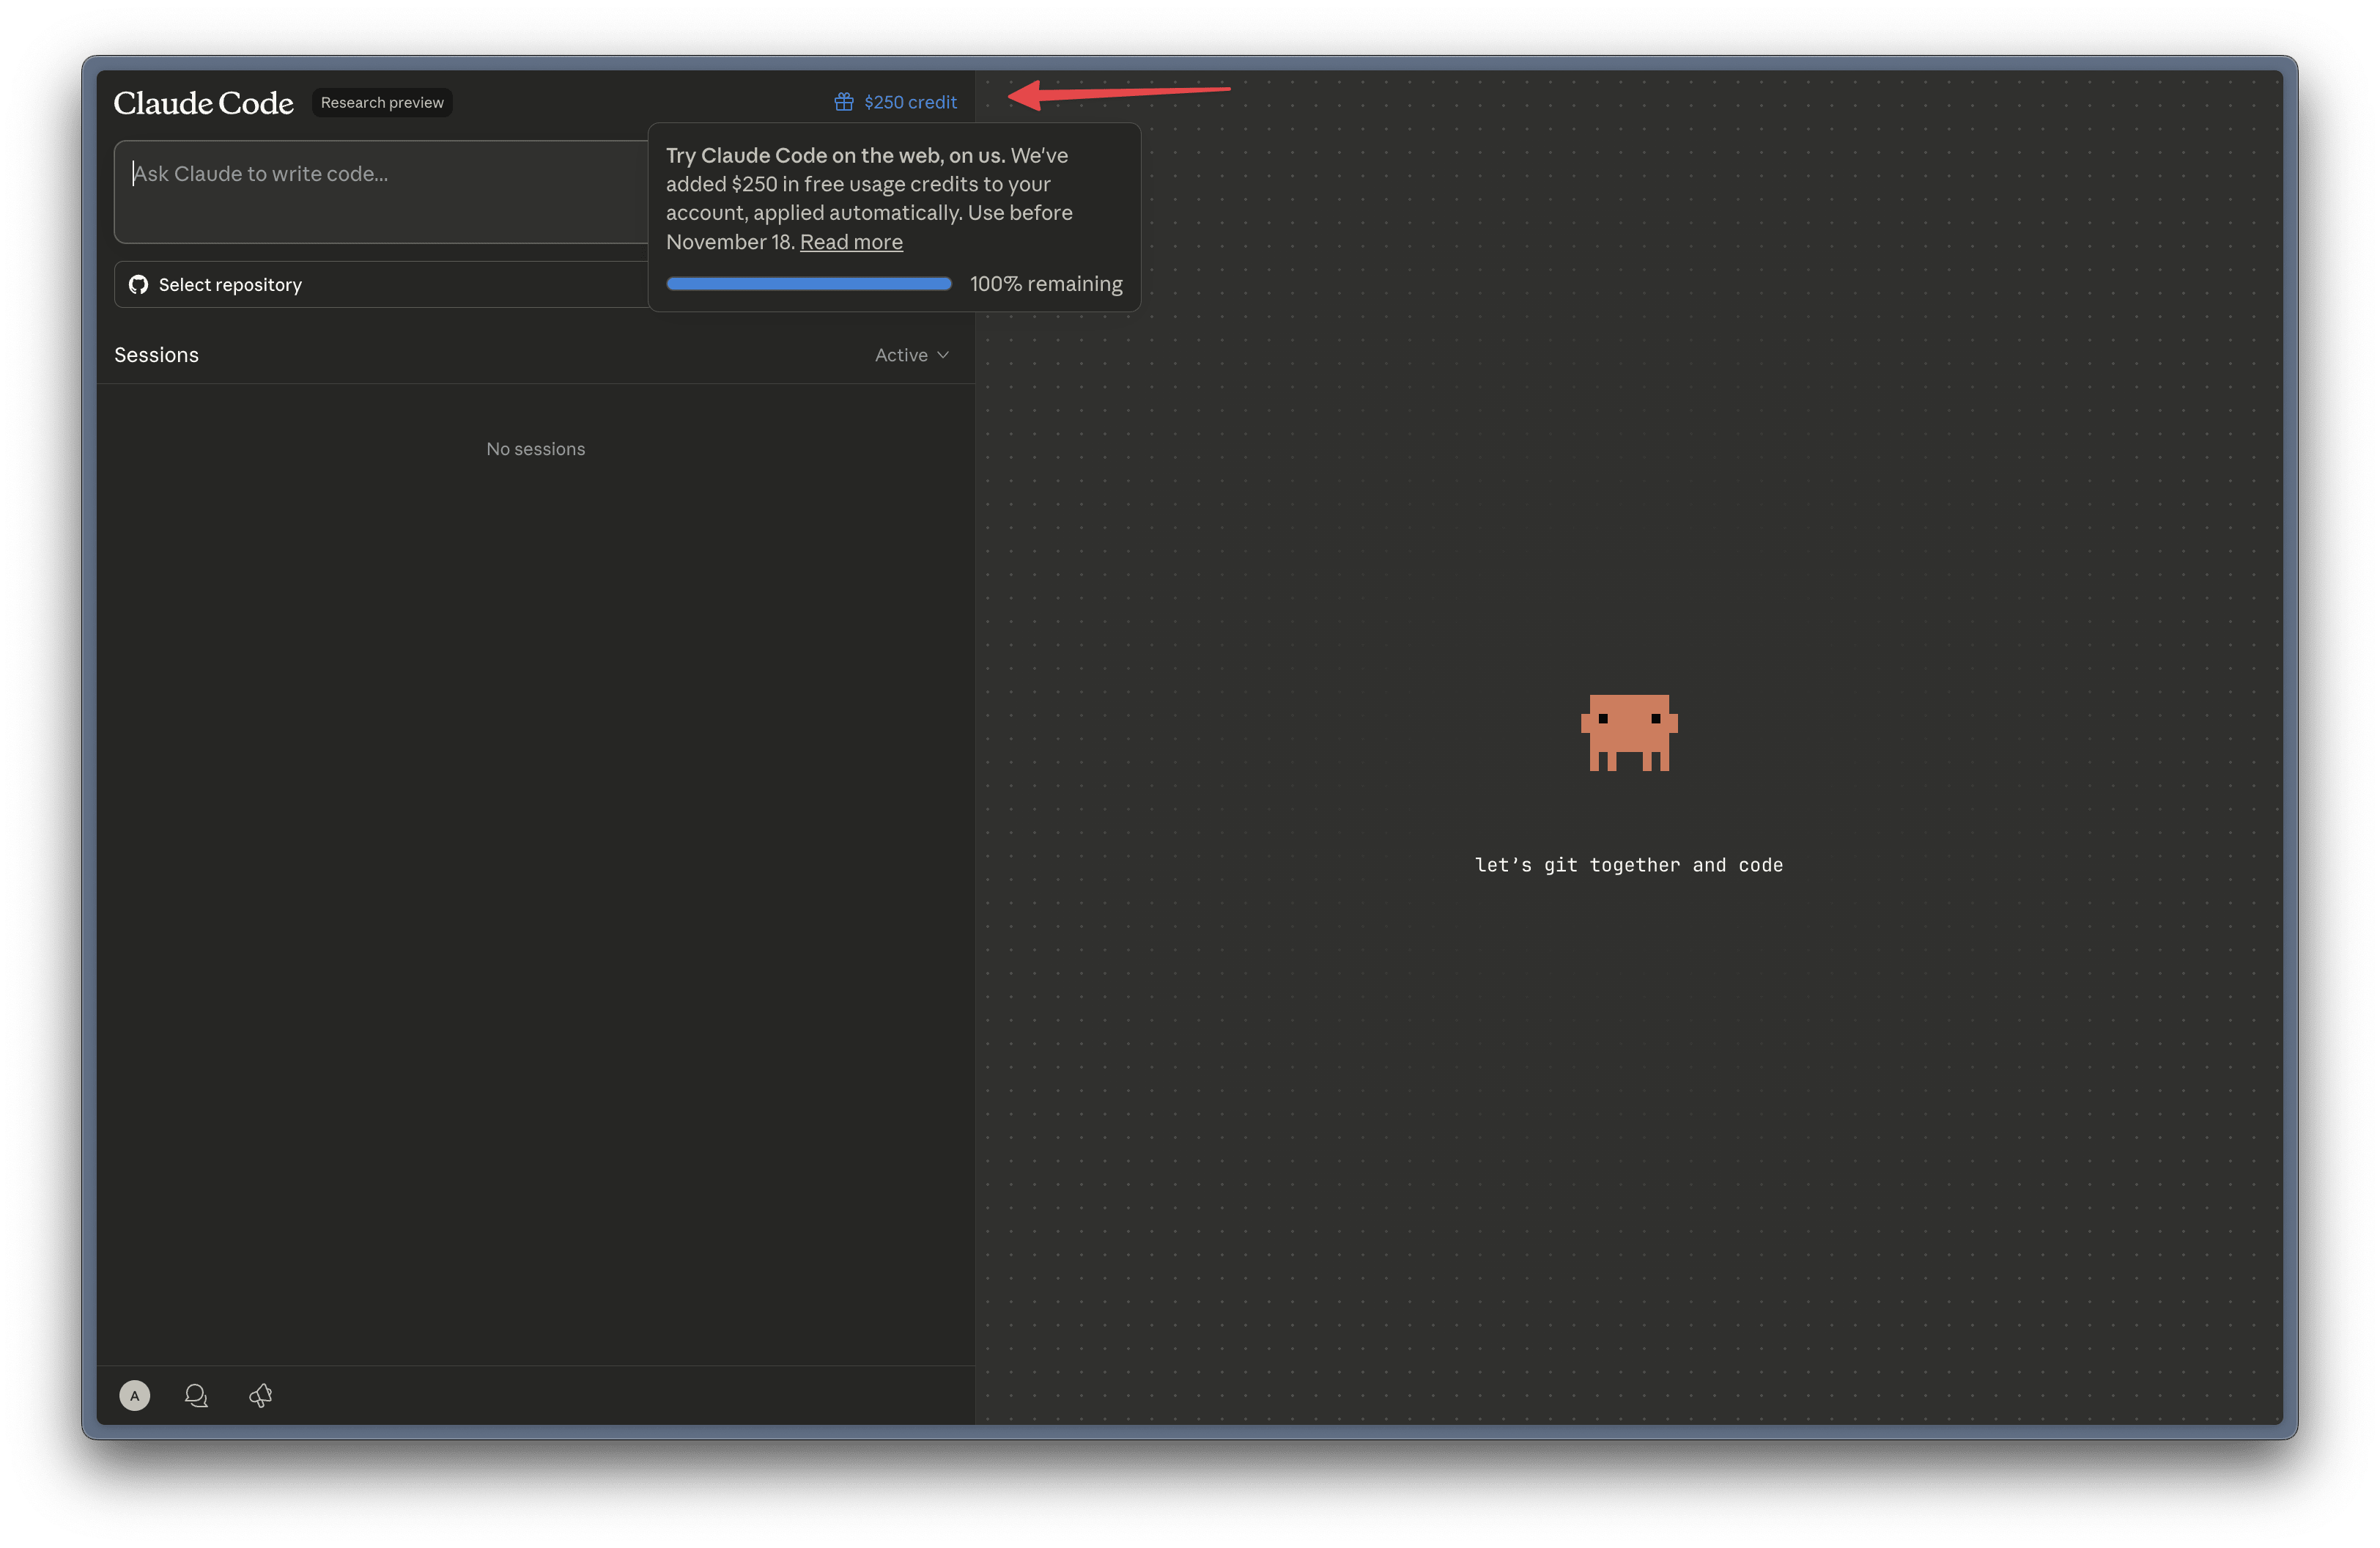Click the Sessions heading

click(x=157, y=355)
